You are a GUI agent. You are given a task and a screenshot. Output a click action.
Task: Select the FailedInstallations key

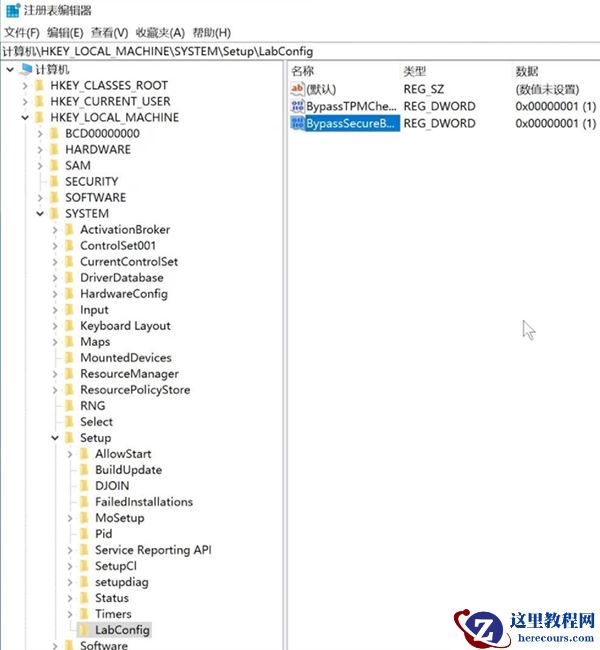tap(144, 502)
